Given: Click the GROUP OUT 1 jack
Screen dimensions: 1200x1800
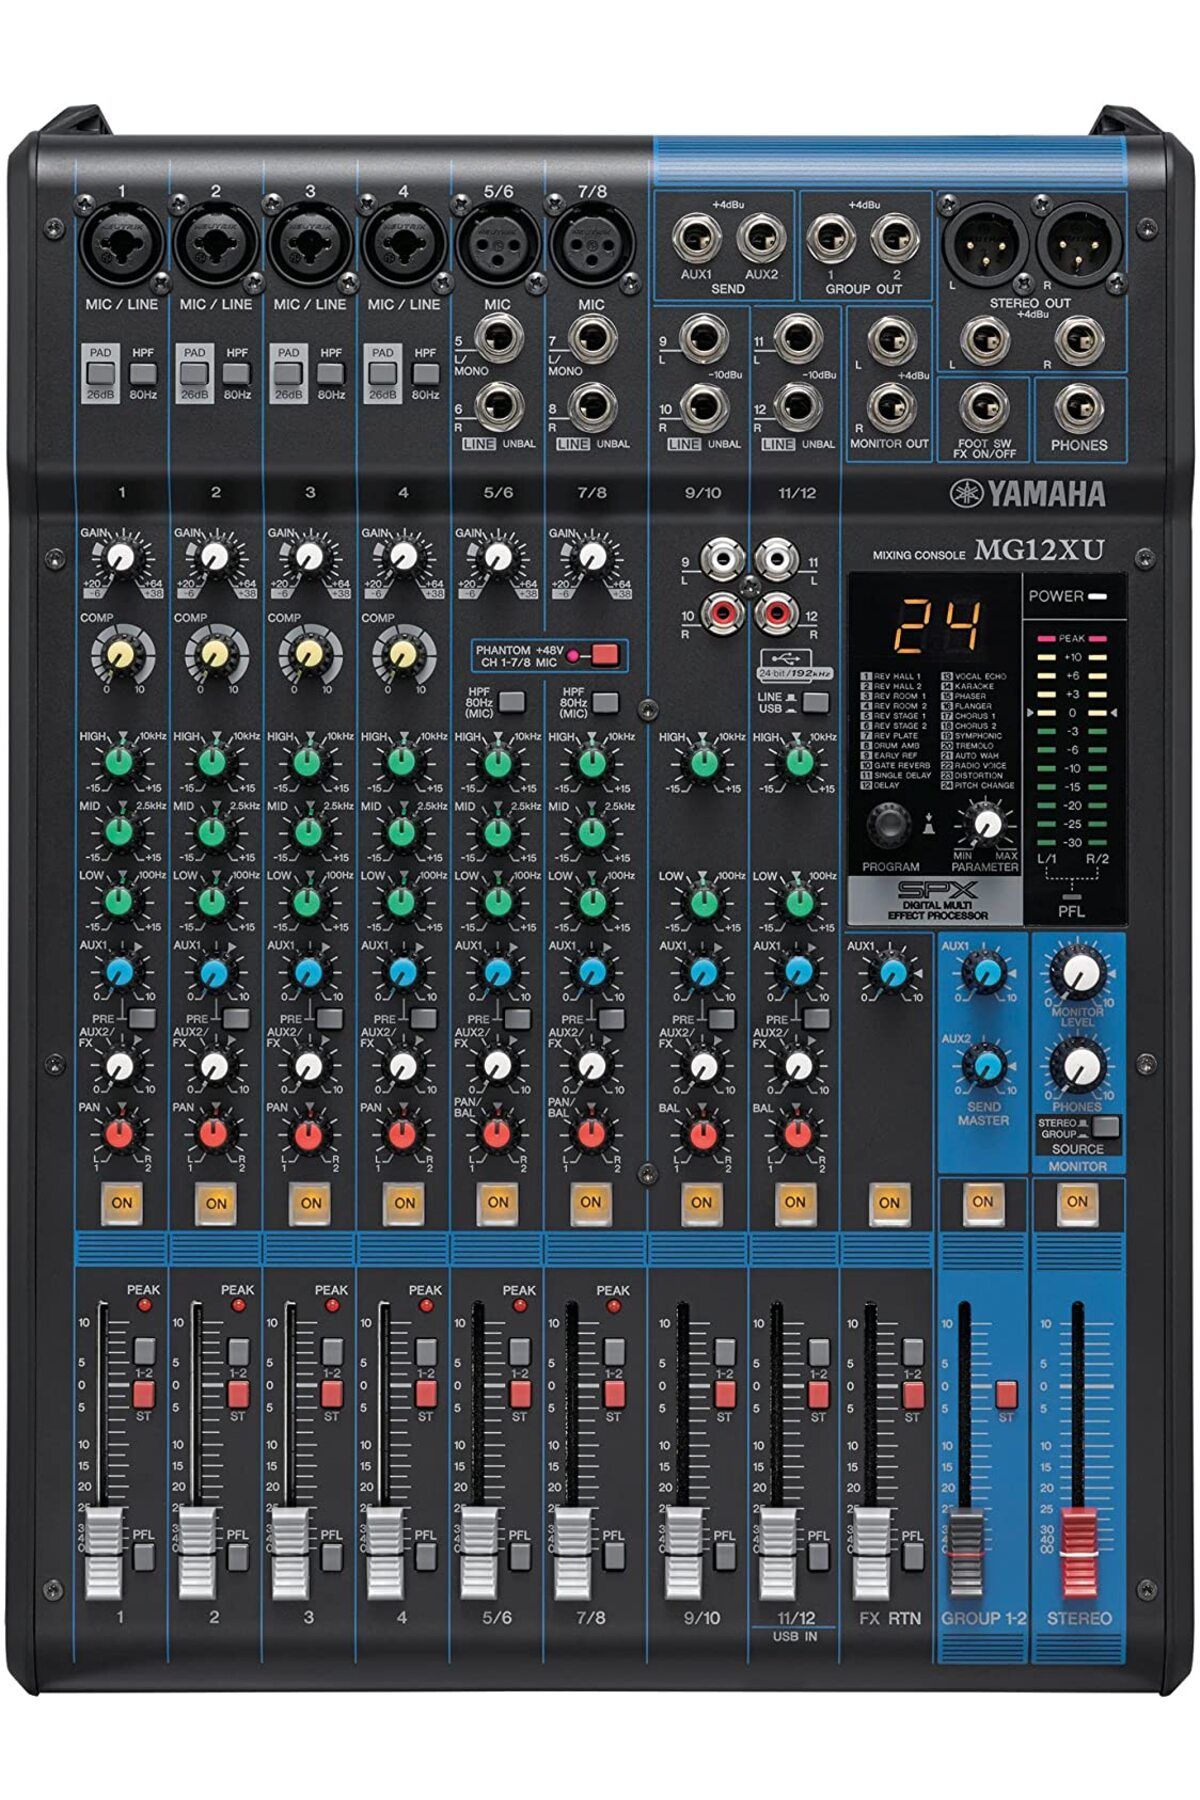Looking at the screenshot, I should [x=829, y=238].
